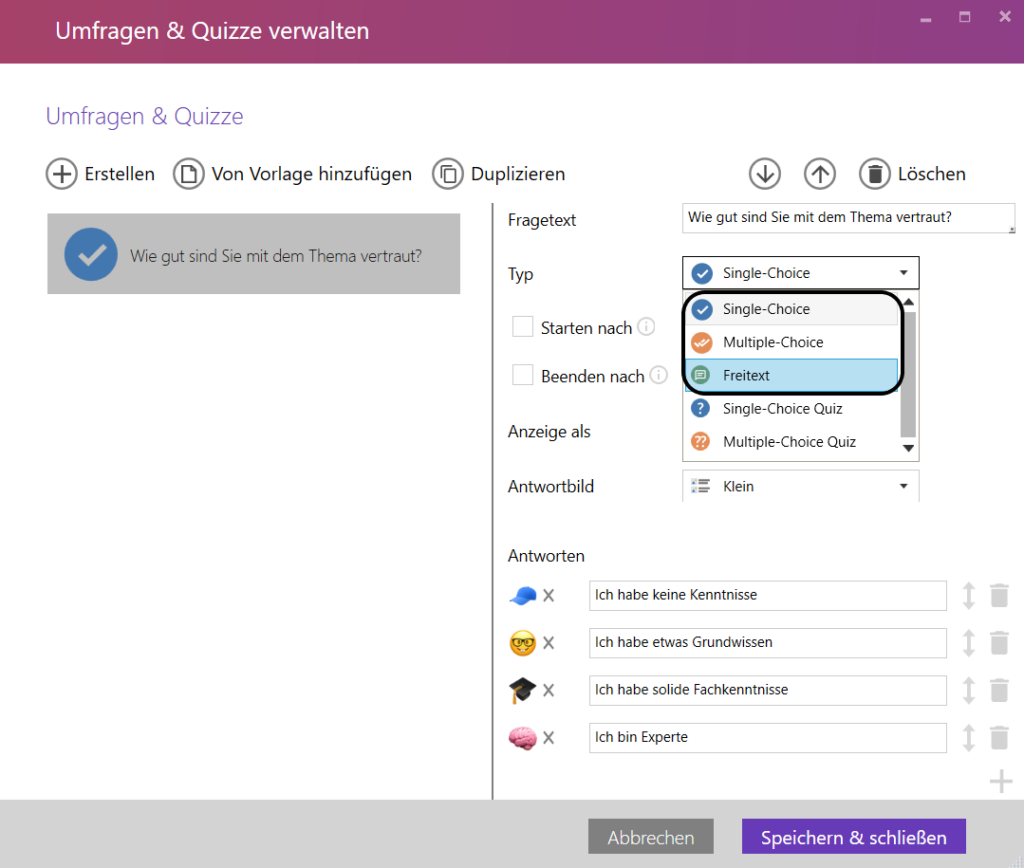Choose Single-Choice from the type list
This screenshot has height=868, width=1024.
point(792,309)
